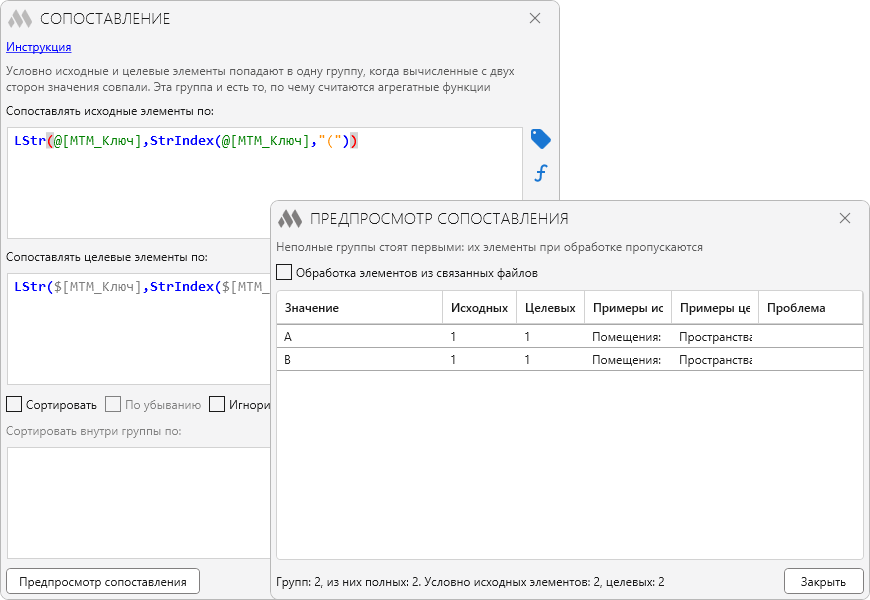The image size is (870, 600).
Task: Select the row with value B
Action: 570,360
